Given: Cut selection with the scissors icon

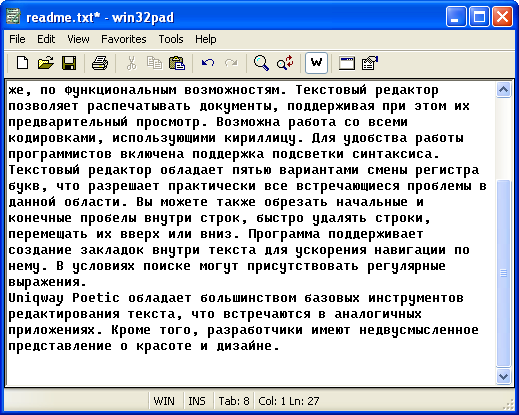Looking at the screenshot, I should [x=131, y=63].
